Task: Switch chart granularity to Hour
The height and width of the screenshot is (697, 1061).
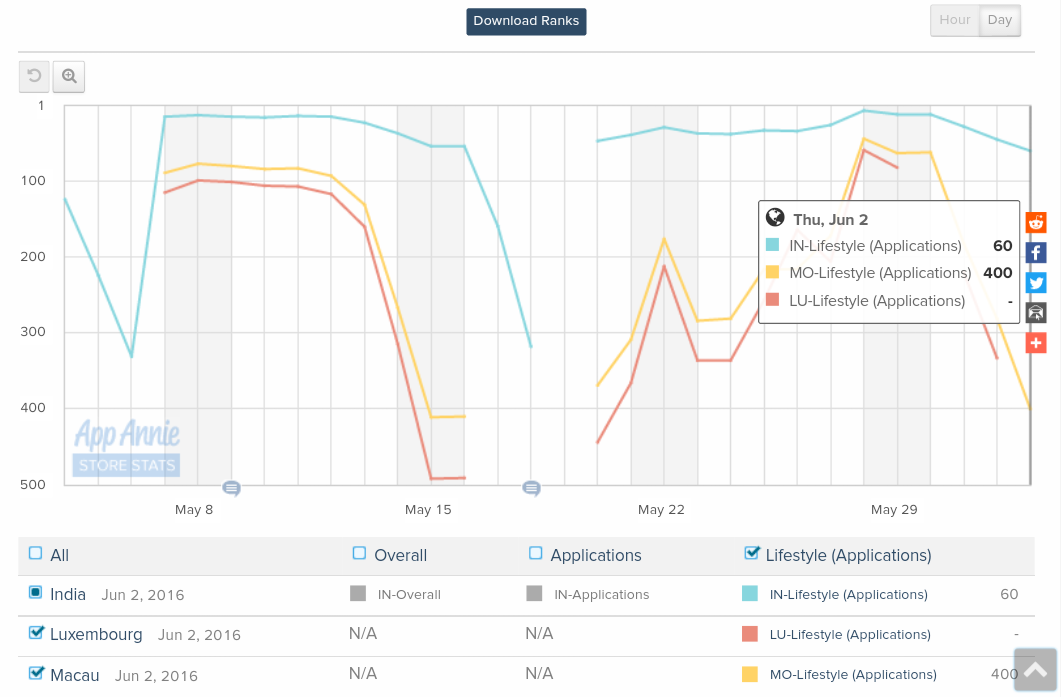Action: (x=955, y=20)
